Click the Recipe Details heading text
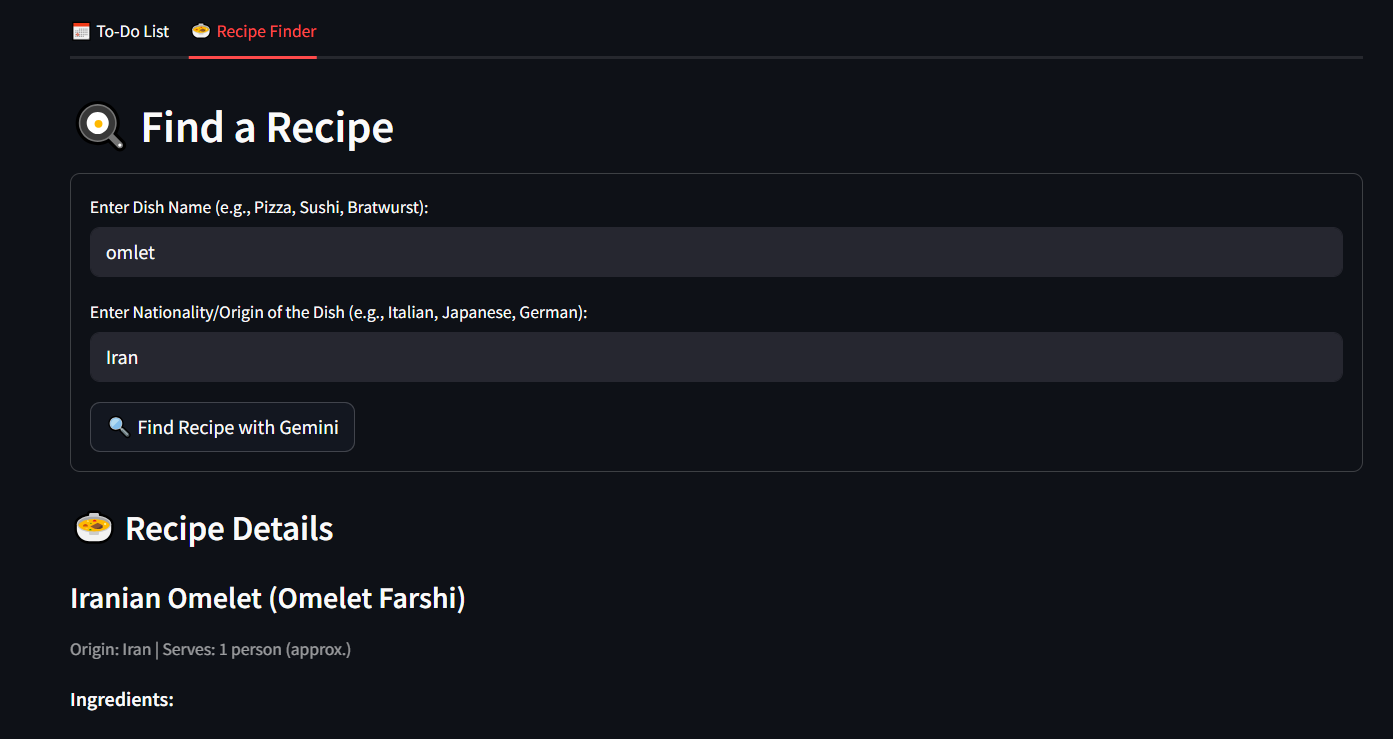Screen dimensions: 1393x739 pos(229,528)
